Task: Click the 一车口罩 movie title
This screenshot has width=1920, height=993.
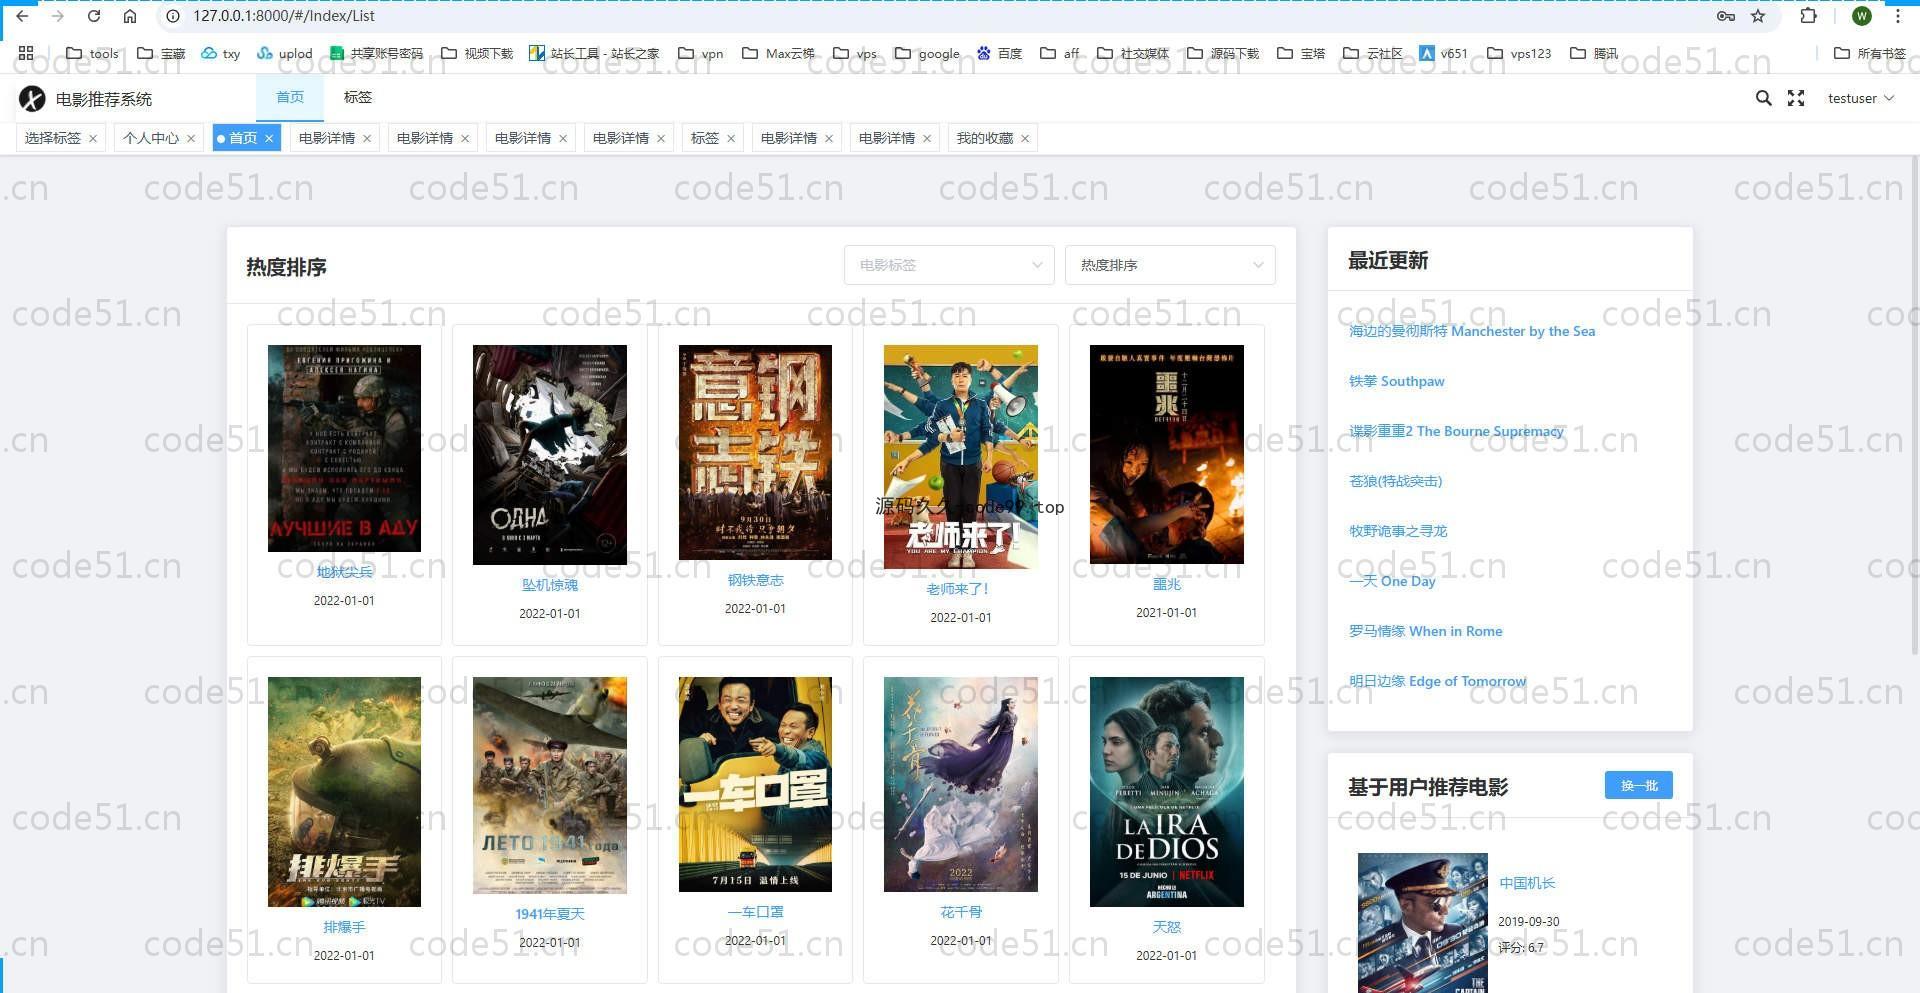Action: click(x=755, y=912)
